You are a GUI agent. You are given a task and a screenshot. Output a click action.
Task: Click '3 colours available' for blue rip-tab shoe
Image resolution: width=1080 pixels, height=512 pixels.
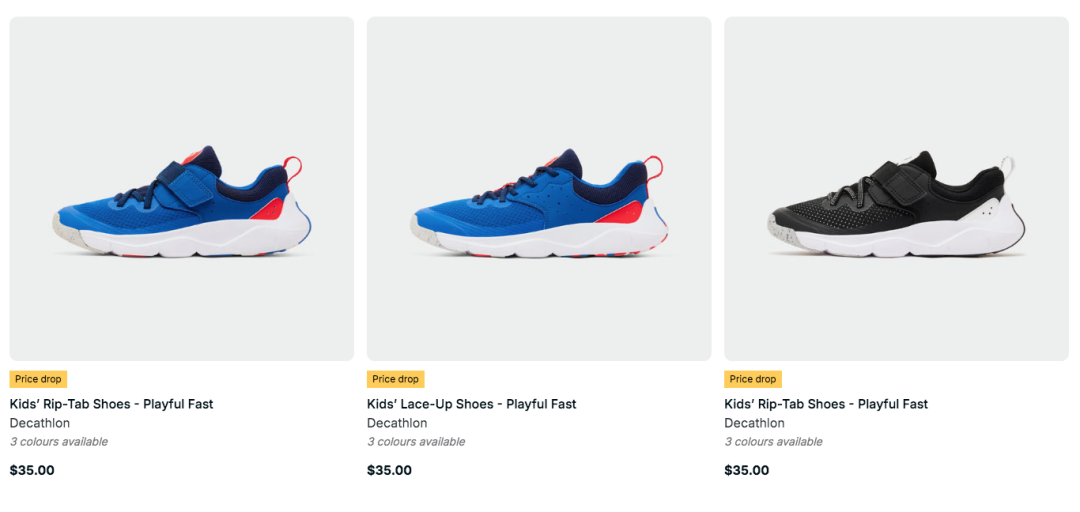(59, 442)
